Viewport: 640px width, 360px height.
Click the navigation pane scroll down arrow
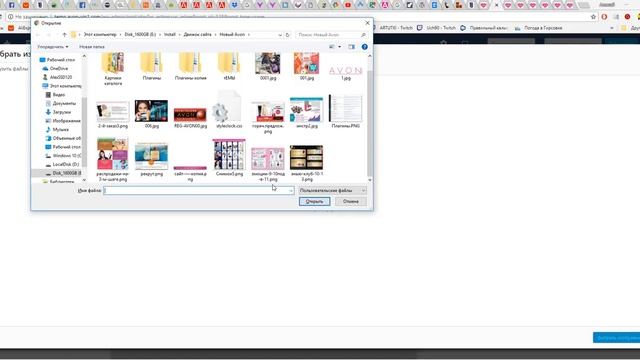point(84,180)
